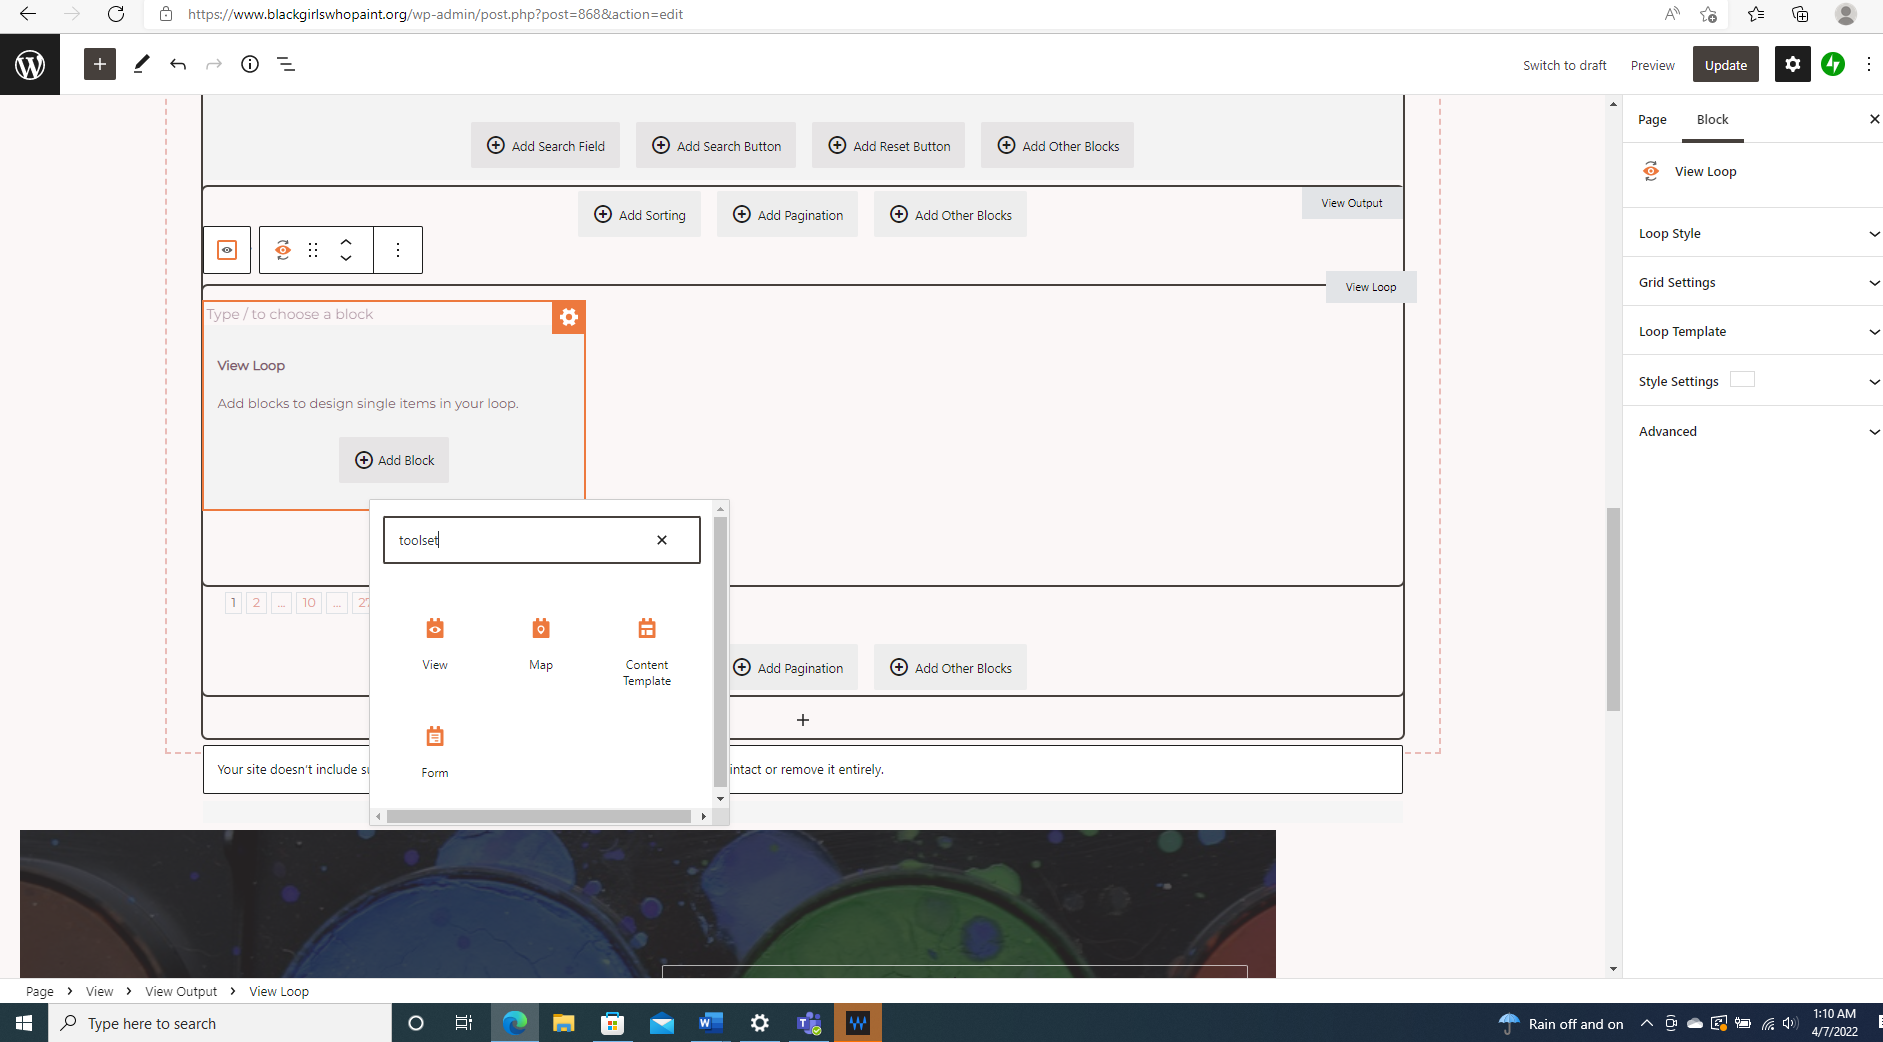This screenshot has width=1883, height=1042.
Task: Switch to the Page tab
Action: click(1652, 119)
